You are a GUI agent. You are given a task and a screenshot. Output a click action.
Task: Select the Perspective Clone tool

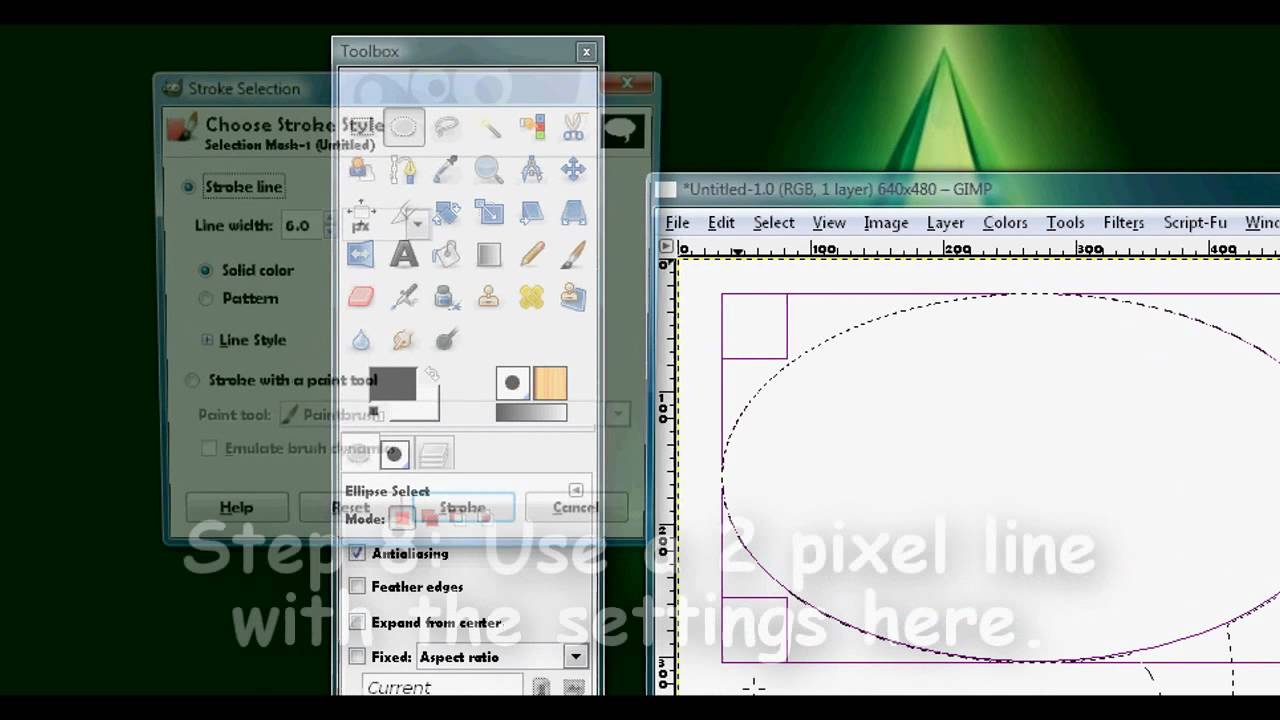pos(574,297)
